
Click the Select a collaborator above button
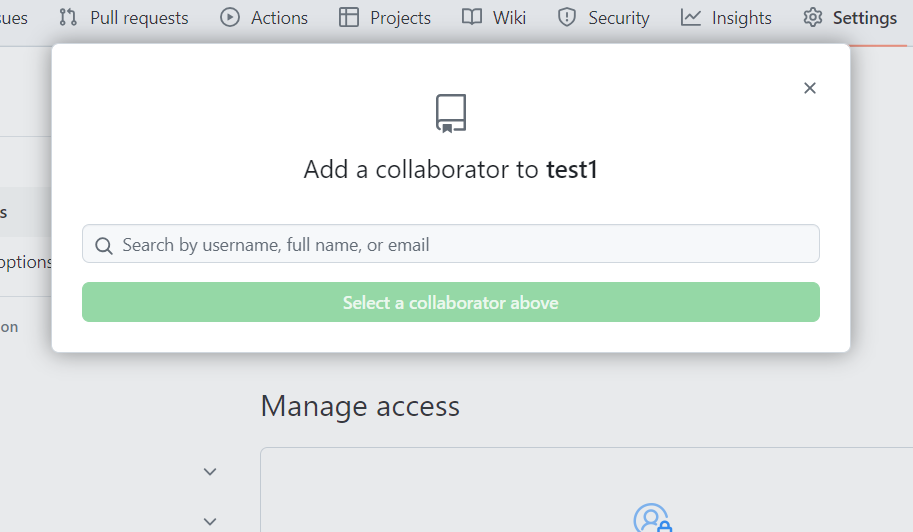451,302
